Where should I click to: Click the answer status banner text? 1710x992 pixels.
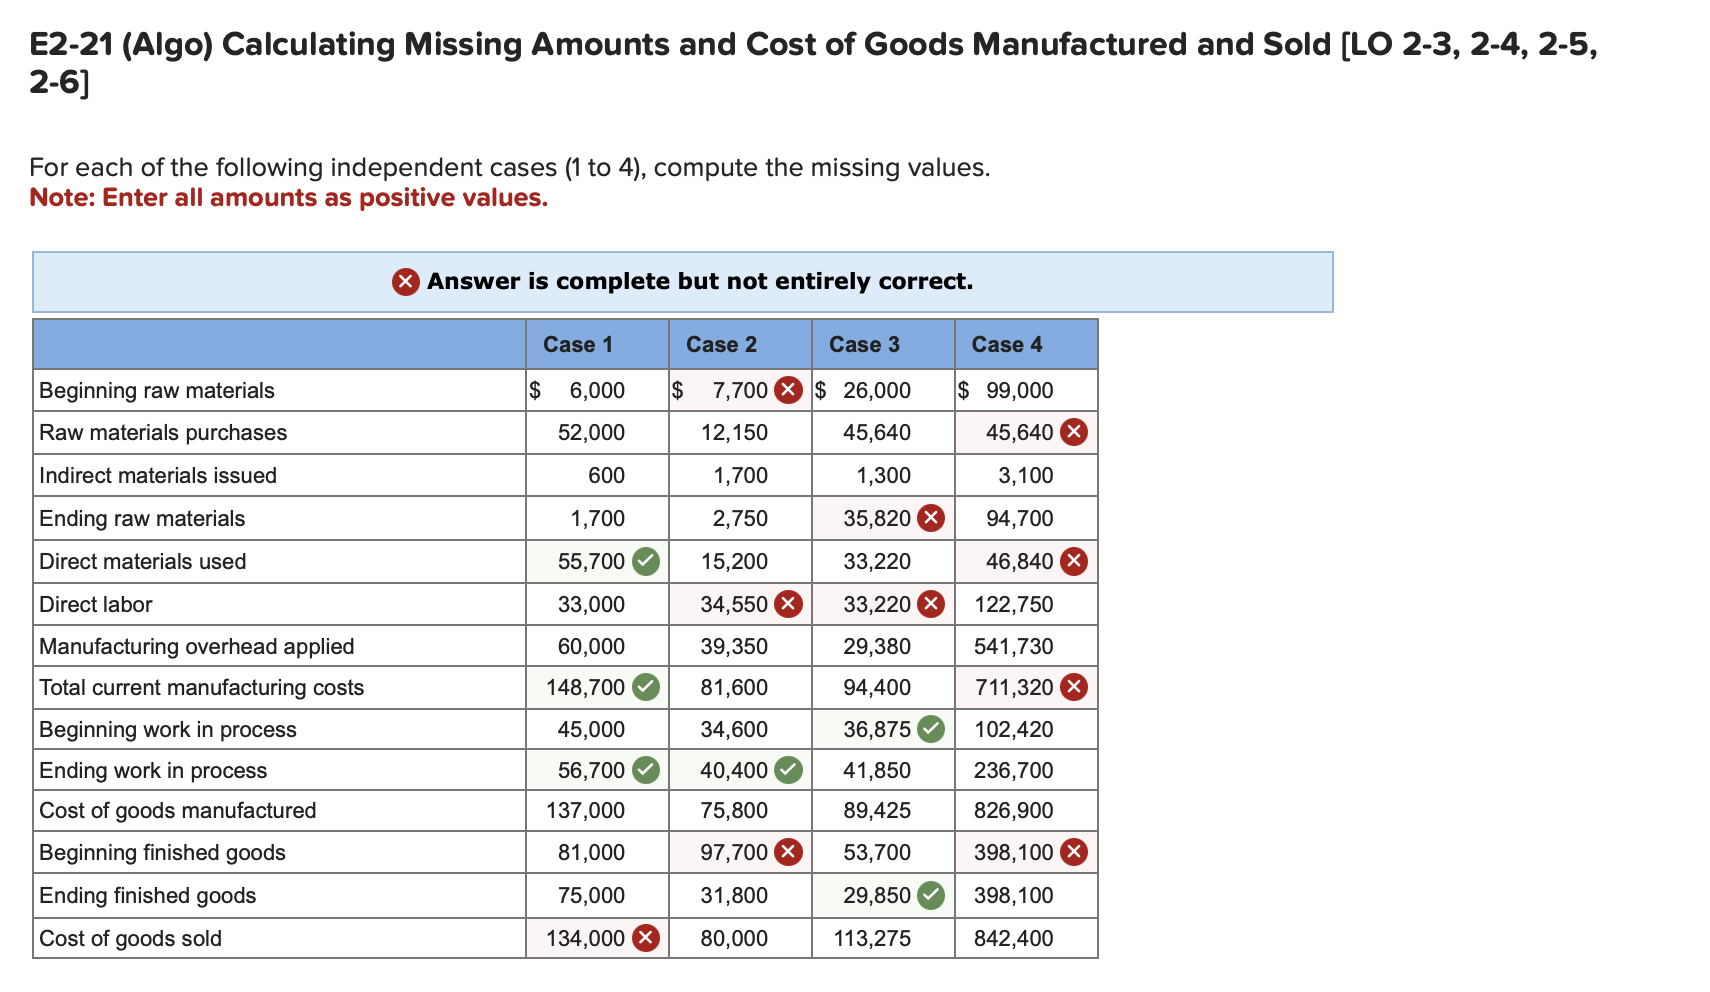pos(700,282)
